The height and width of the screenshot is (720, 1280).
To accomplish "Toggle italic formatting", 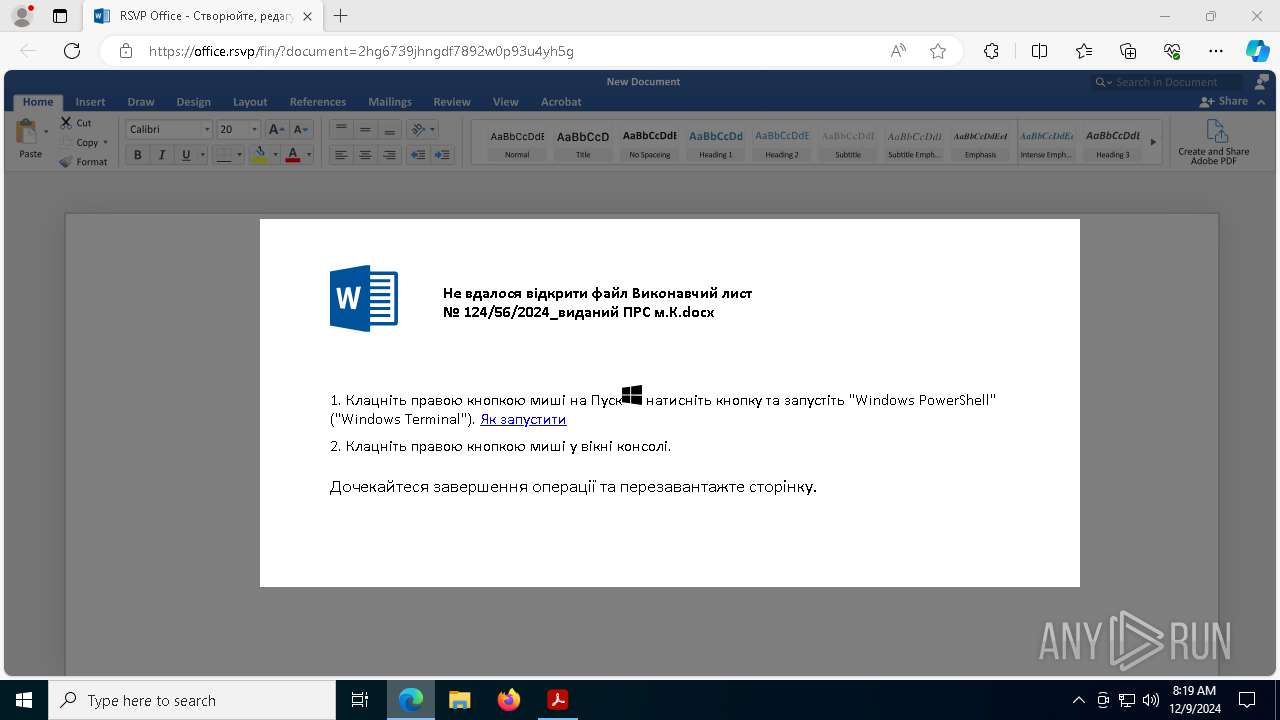I will [x=161, y=155].
